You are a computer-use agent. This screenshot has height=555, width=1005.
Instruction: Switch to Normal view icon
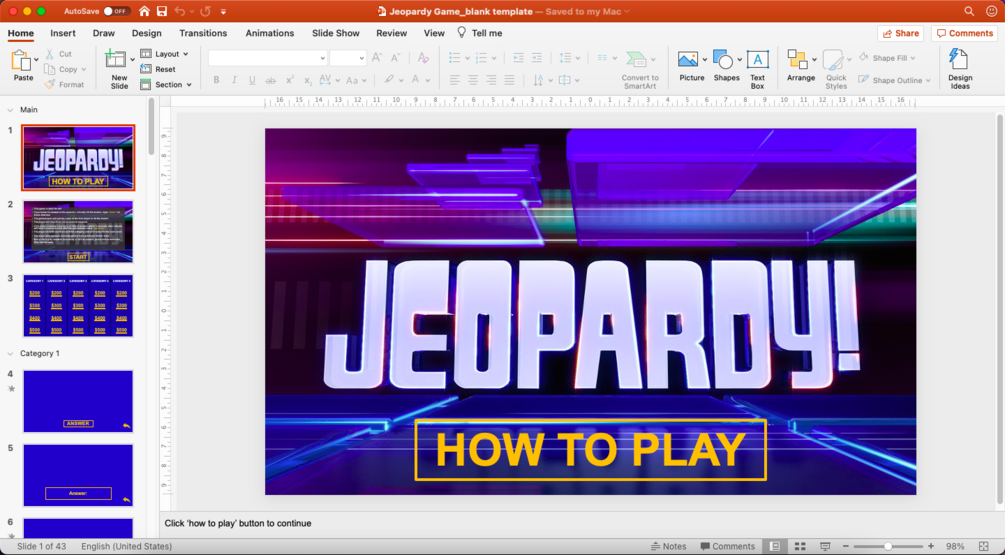click(775, 546)
